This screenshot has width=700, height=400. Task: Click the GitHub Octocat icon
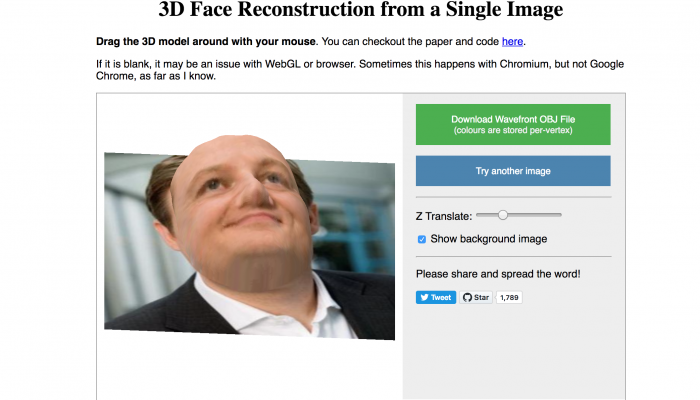pos(467,297)
